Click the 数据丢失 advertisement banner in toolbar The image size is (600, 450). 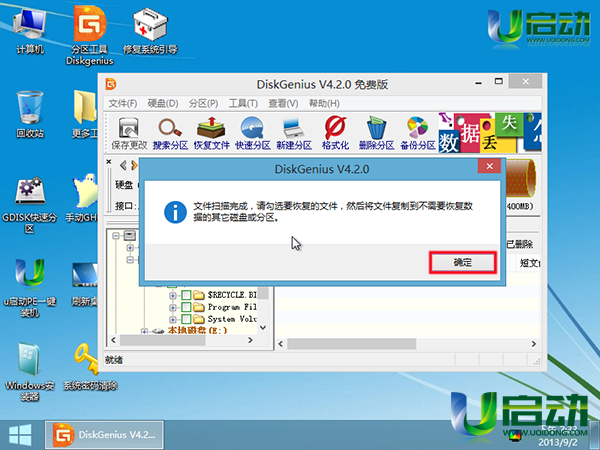[x=490, y=132]
